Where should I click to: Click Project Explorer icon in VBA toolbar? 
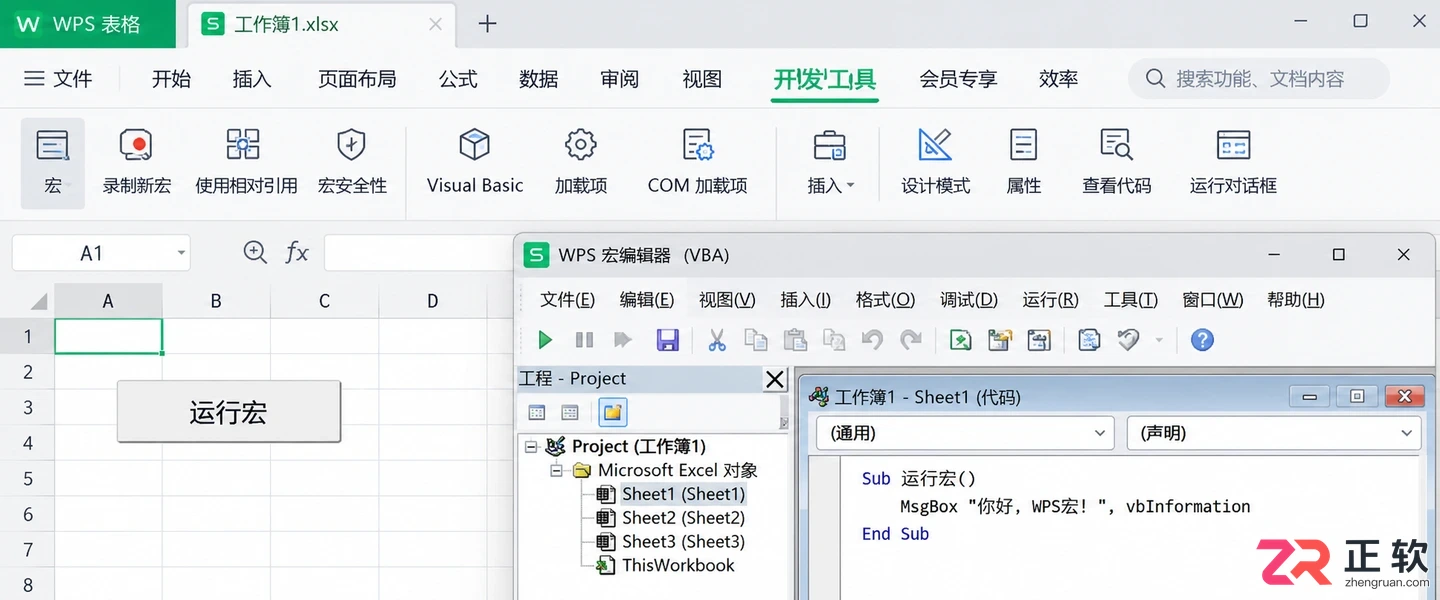pos(1000,340)
